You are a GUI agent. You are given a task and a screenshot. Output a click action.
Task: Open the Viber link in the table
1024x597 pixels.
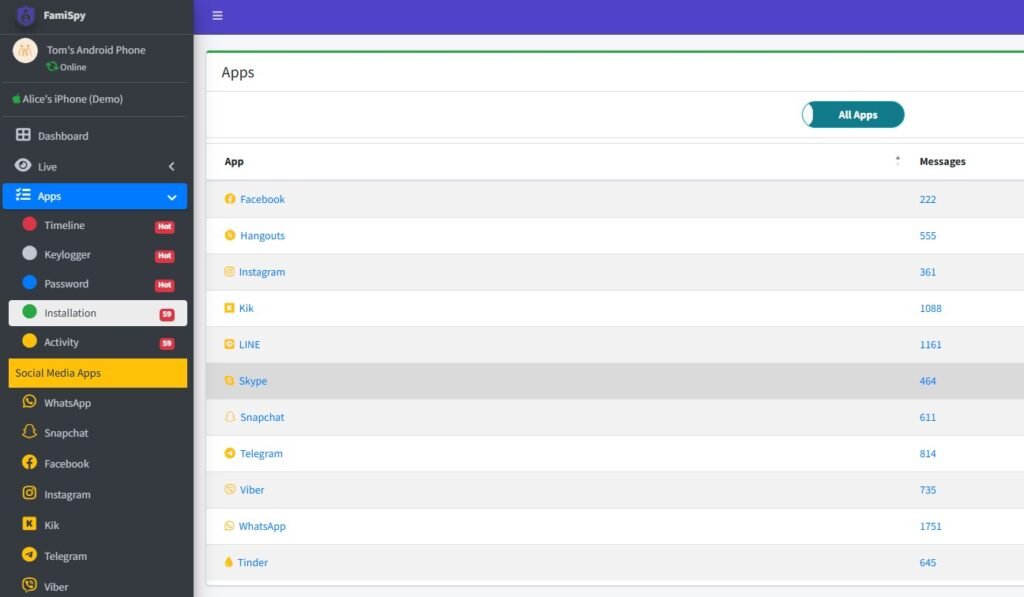(x=252, y=490)
